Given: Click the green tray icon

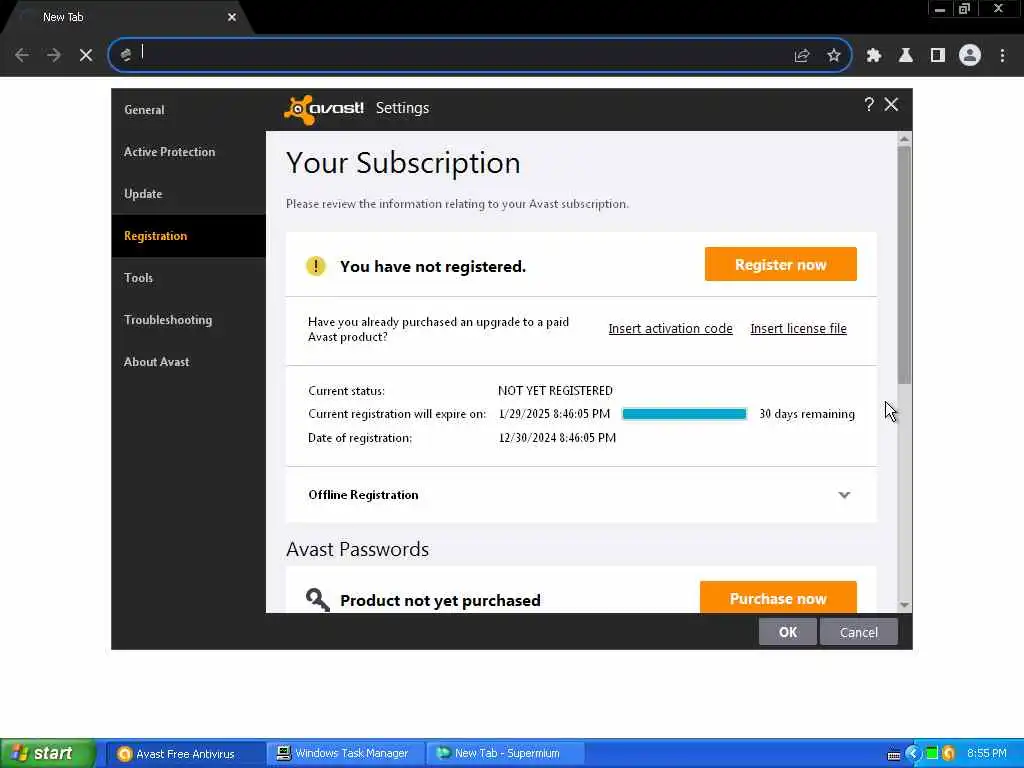Looking at the screenshot, I should 932,754.
